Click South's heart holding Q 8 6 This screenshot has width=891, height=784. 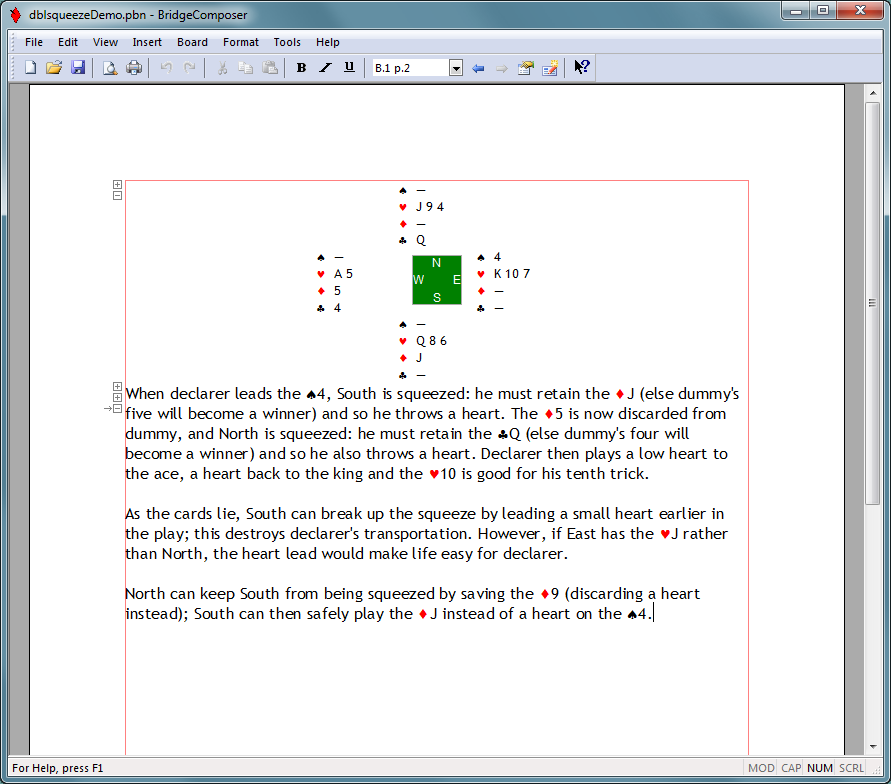click(x=431, y=341)
